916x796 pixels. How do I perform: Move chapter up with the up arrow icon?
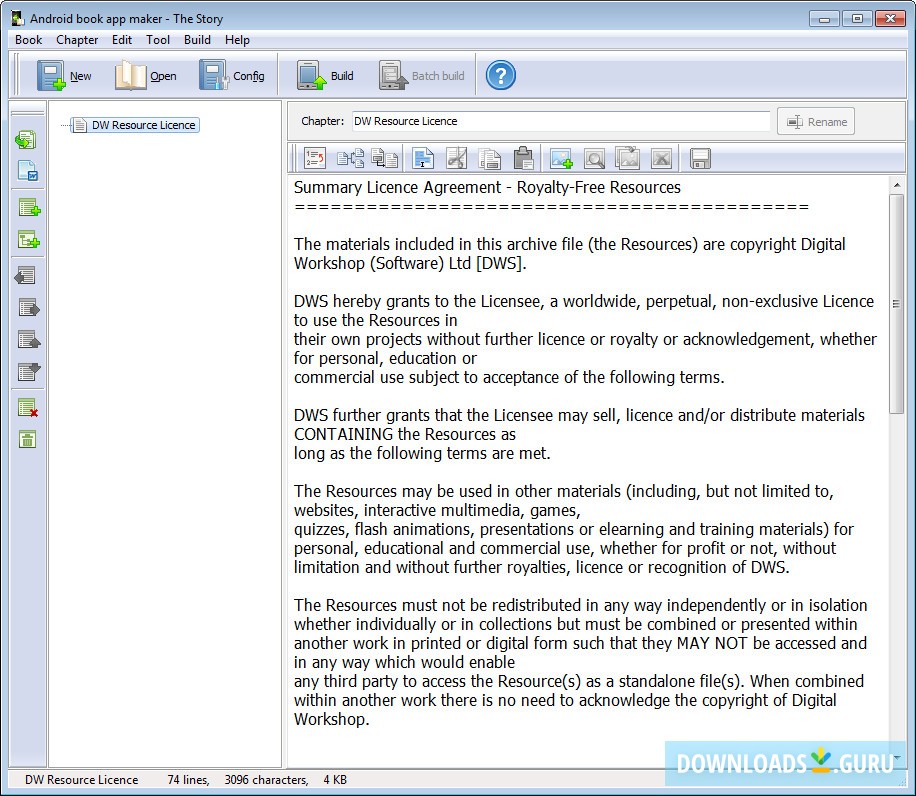pyautogui.click(x=29, y=339)
